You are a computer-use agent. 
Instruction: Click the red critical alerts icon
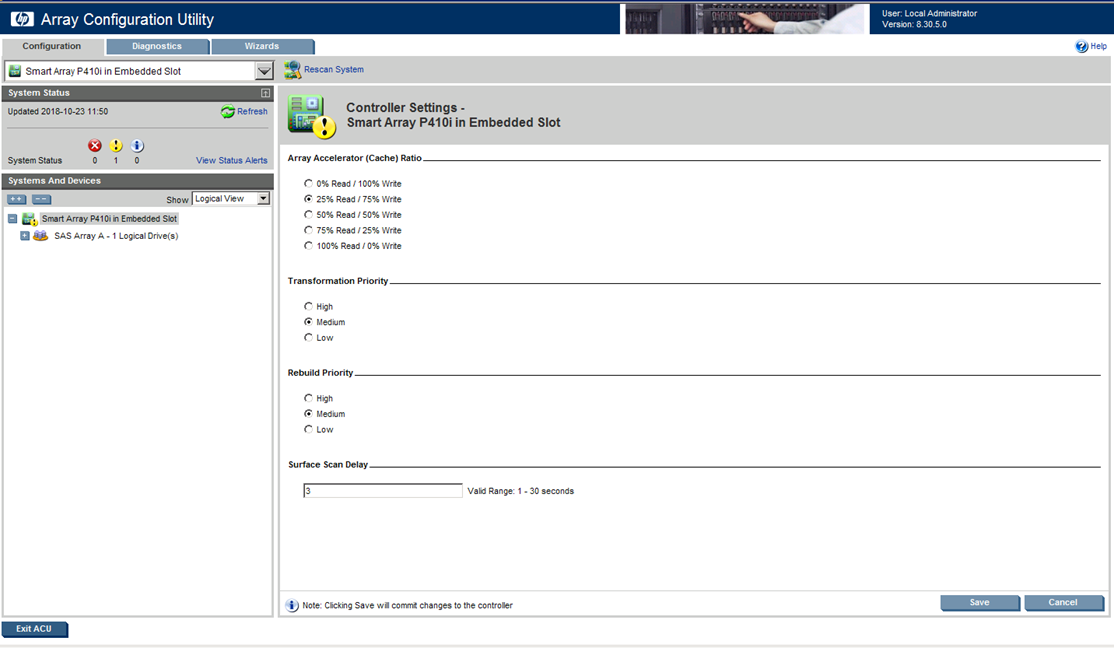(x=94, y=146)
